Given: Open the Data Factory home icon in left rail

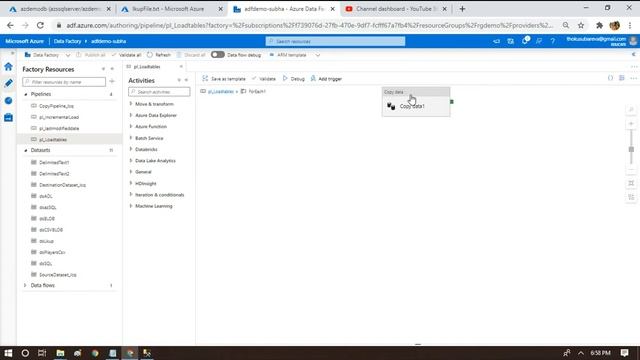Looking at the screenshot, I should pos(8,67).
